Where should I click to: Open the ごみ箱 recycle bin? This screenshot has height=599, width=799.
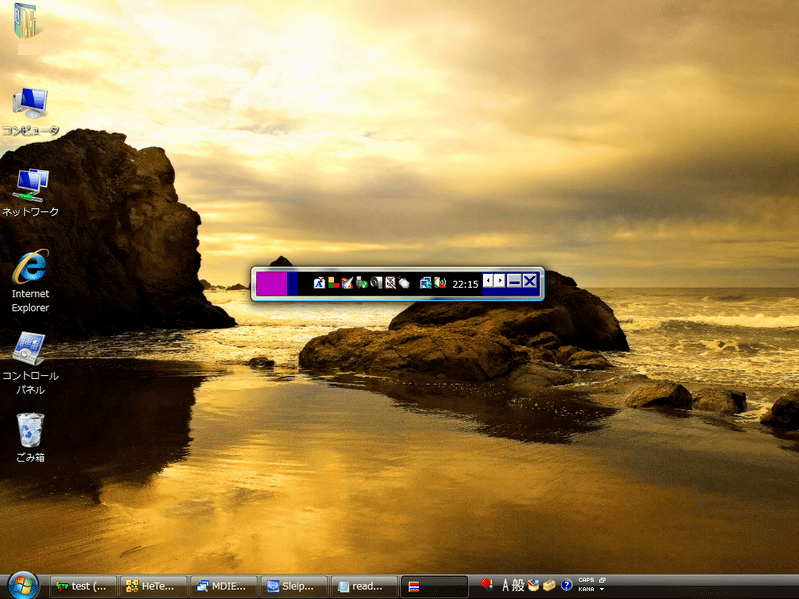pyautogui.click(x=30, y=431)
